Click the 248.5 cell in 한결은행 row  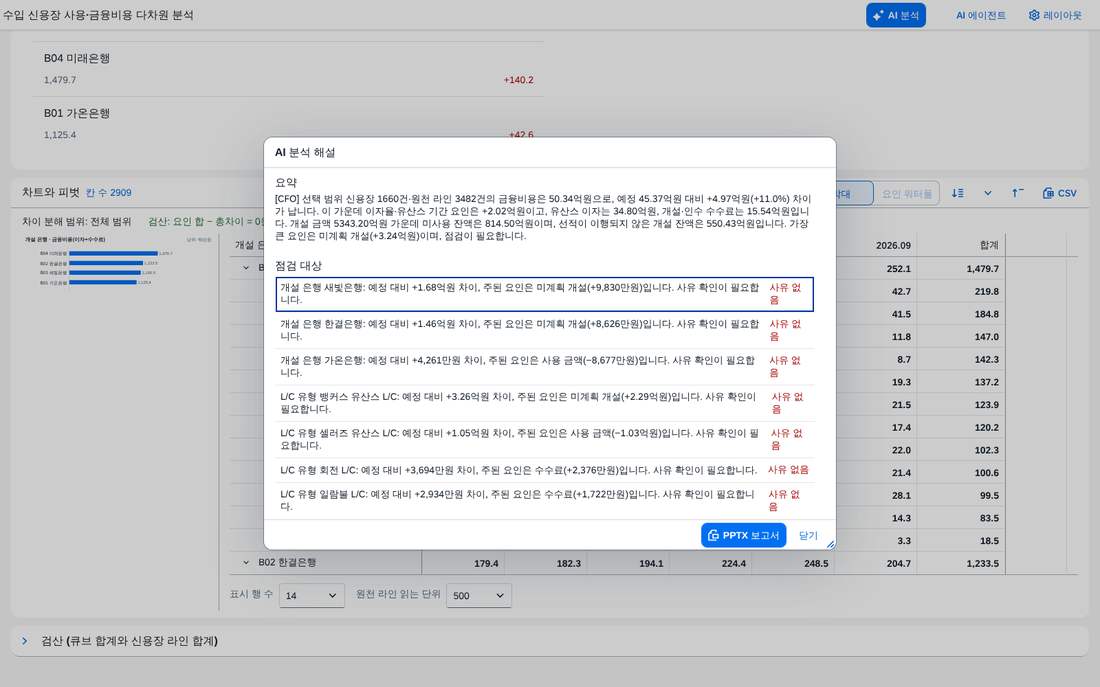tap(817, 563)
